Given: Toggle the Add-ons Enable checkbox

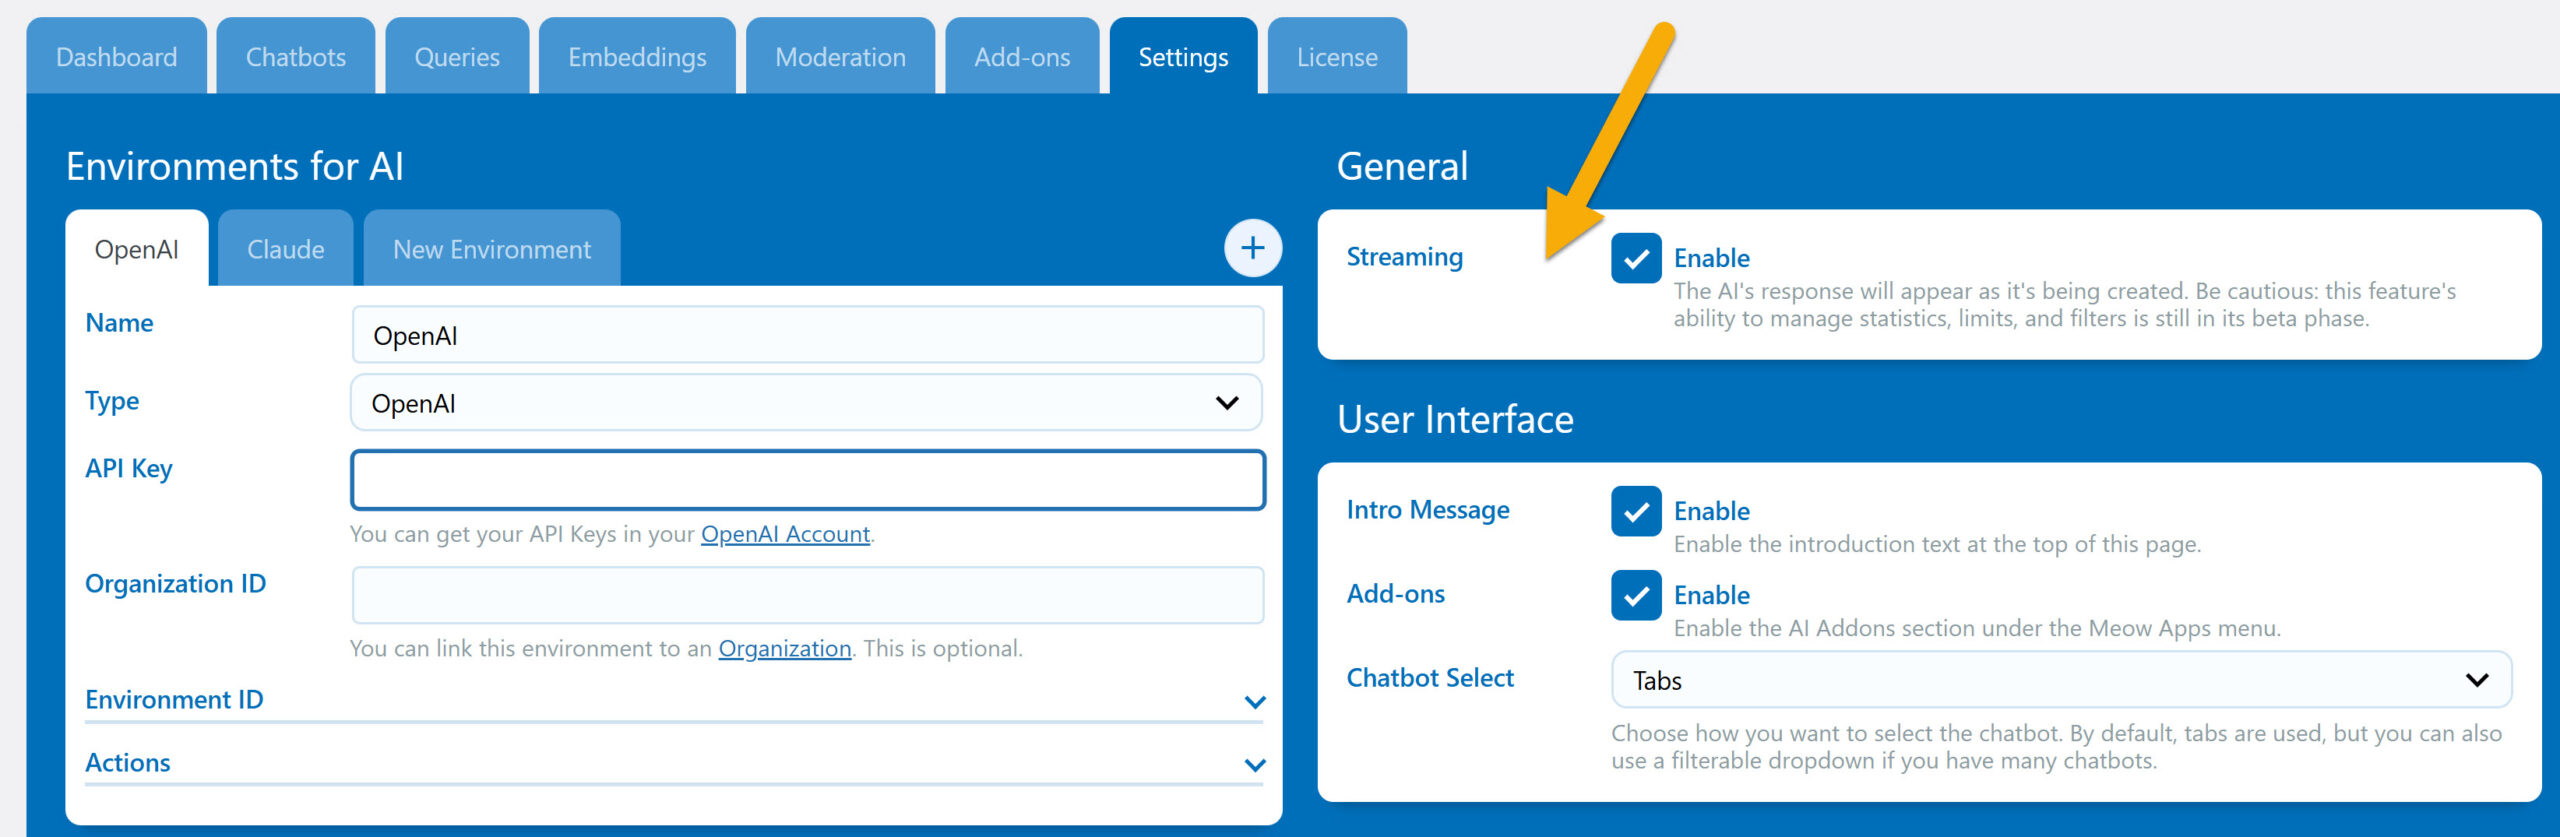Looking at the screenshot, I should [1636, 596].
